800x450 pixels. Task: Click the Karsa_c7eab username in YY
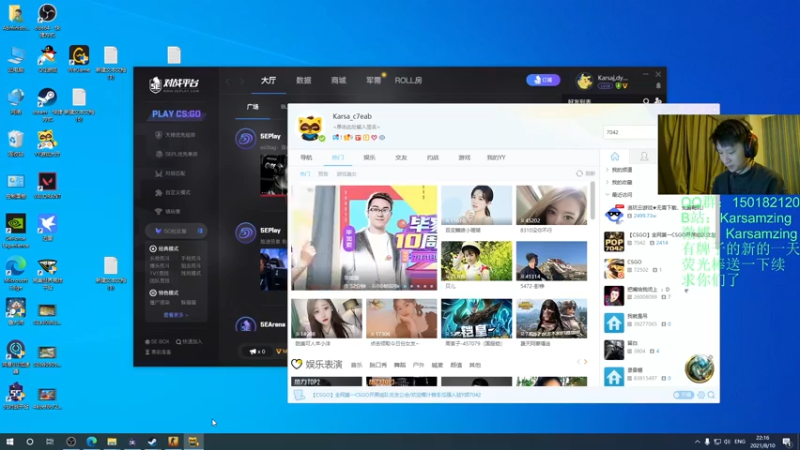[352, 116]
